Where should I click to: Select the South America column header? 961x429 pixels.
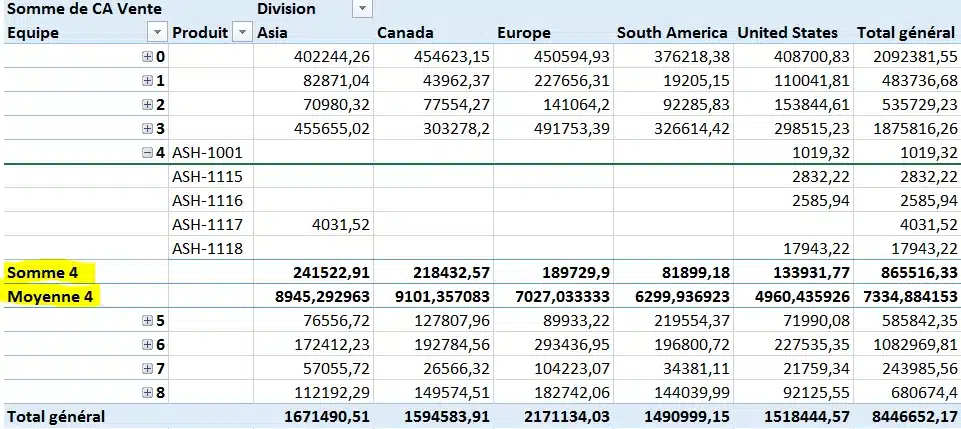[x=672, y=32]
